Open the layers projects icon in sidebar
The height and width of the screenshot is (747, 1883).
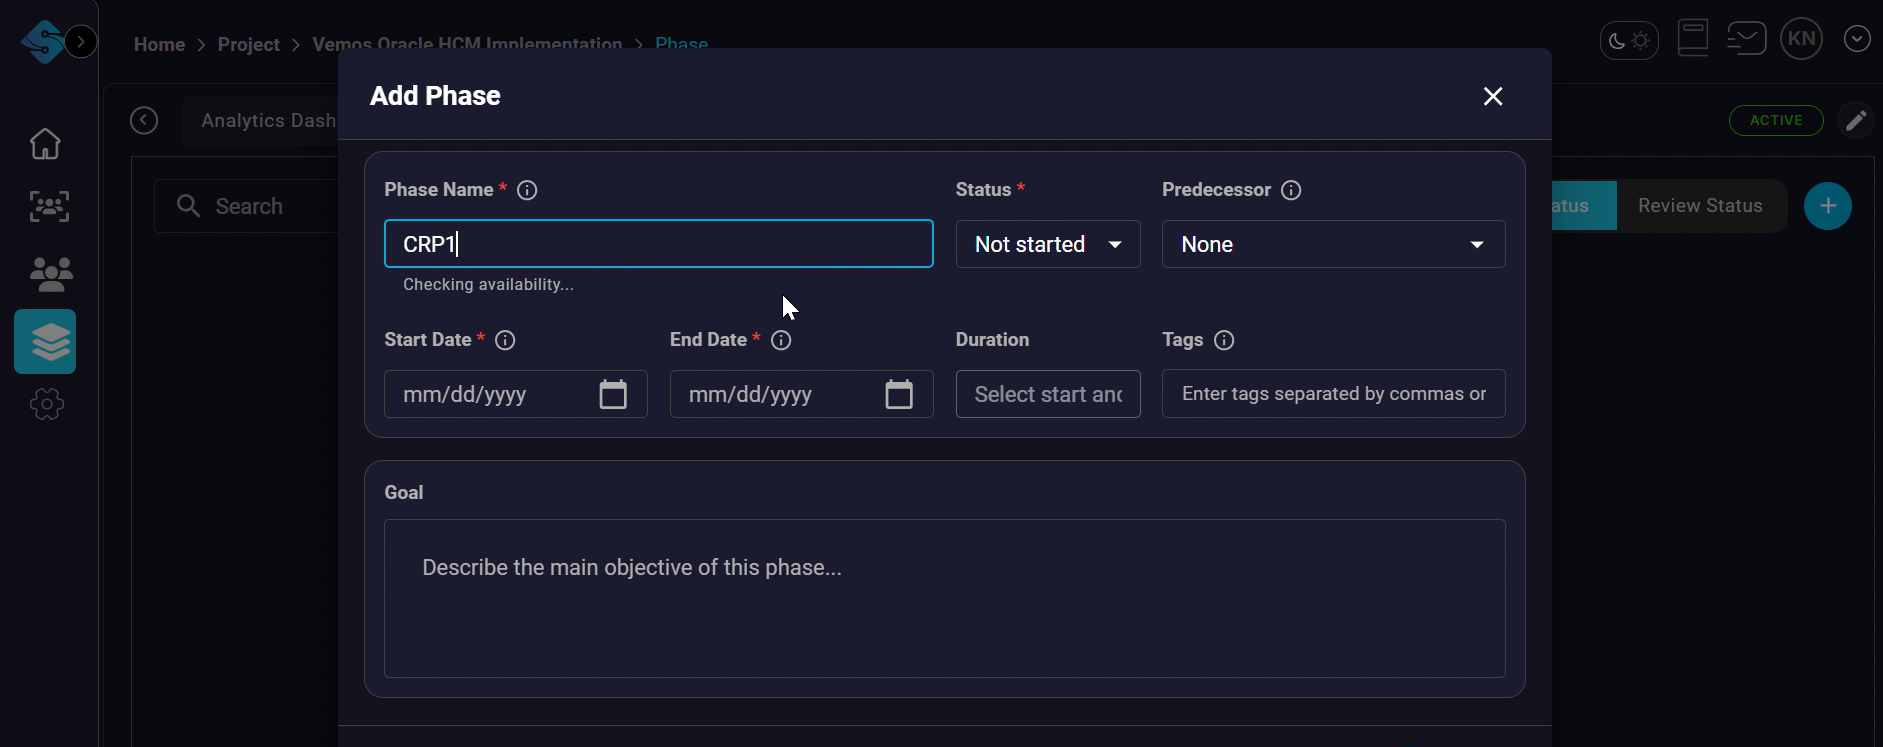pyautogui.click(x=45, y=342)
